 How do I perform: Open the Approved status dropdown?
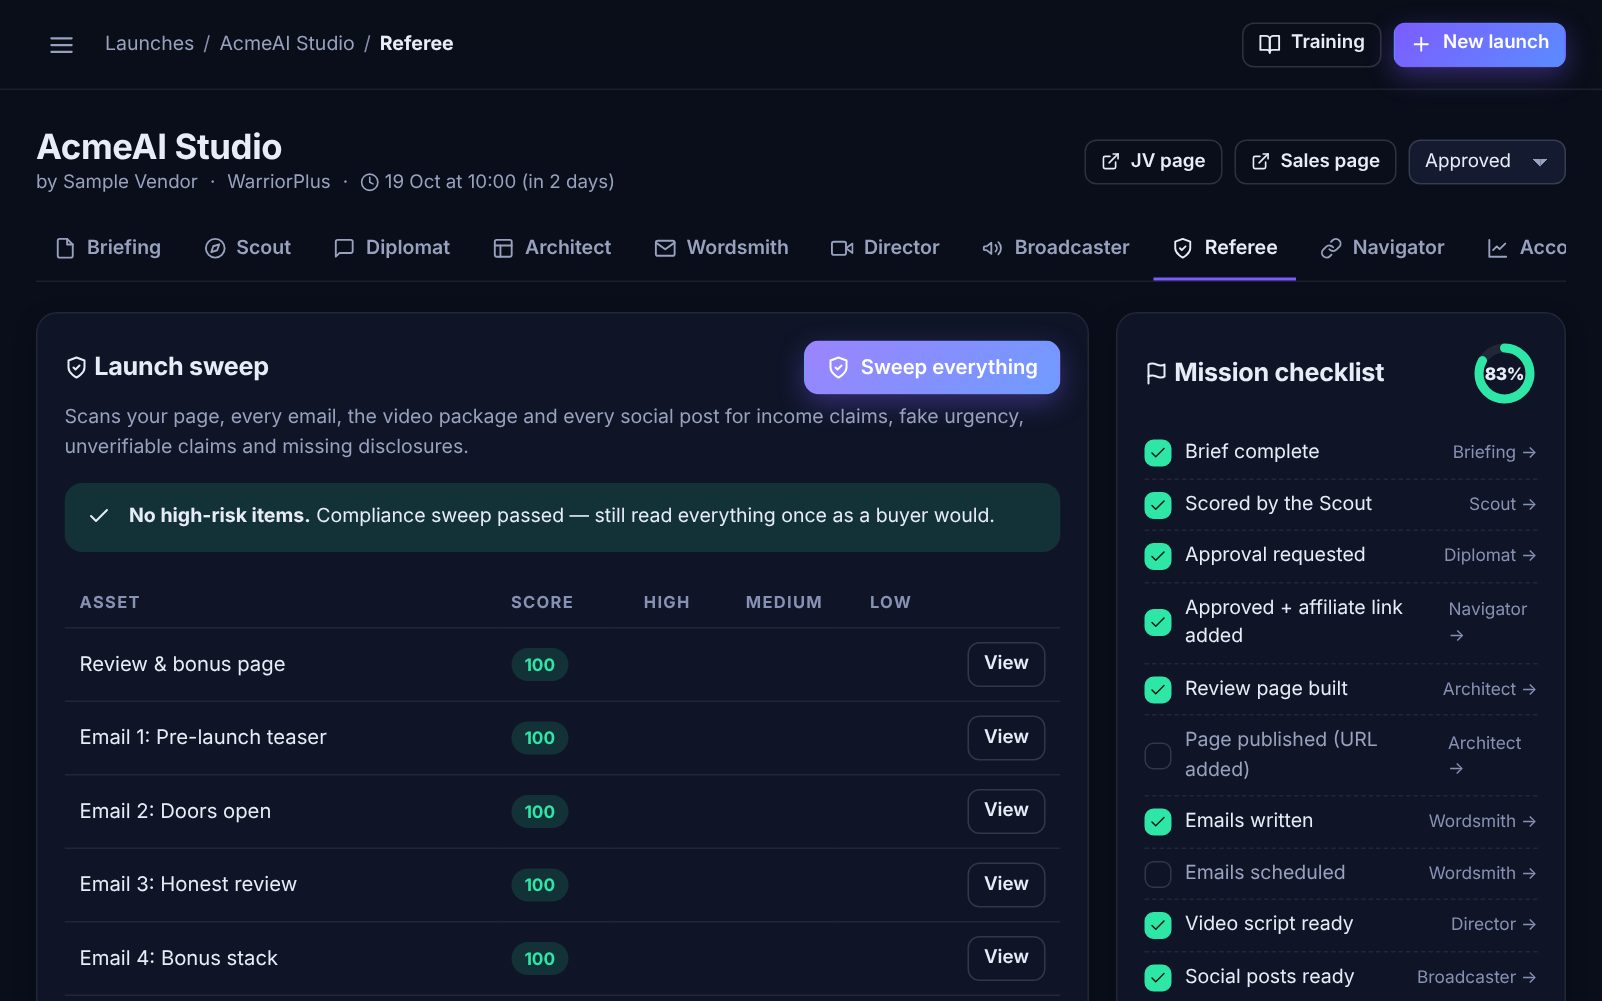pos(1486,162)
